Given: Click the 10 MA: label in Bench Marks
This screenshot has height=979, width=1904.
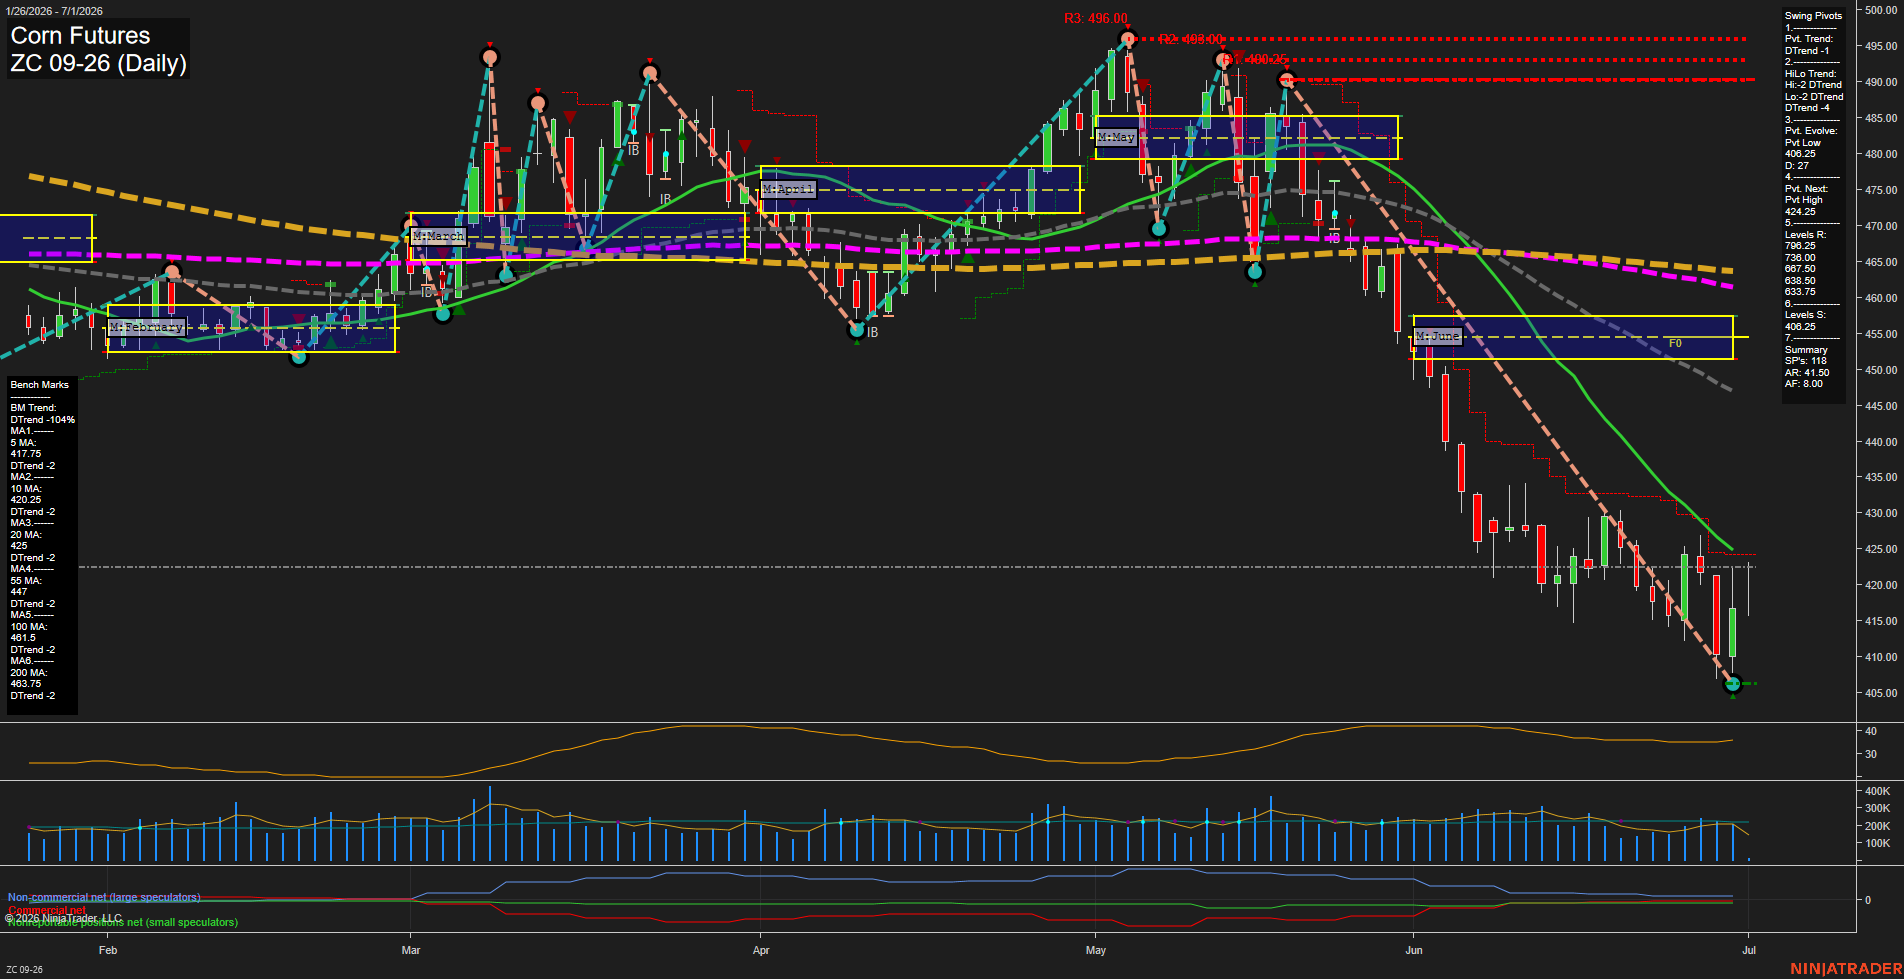Looking at the screenshot, I should (25, 489).
